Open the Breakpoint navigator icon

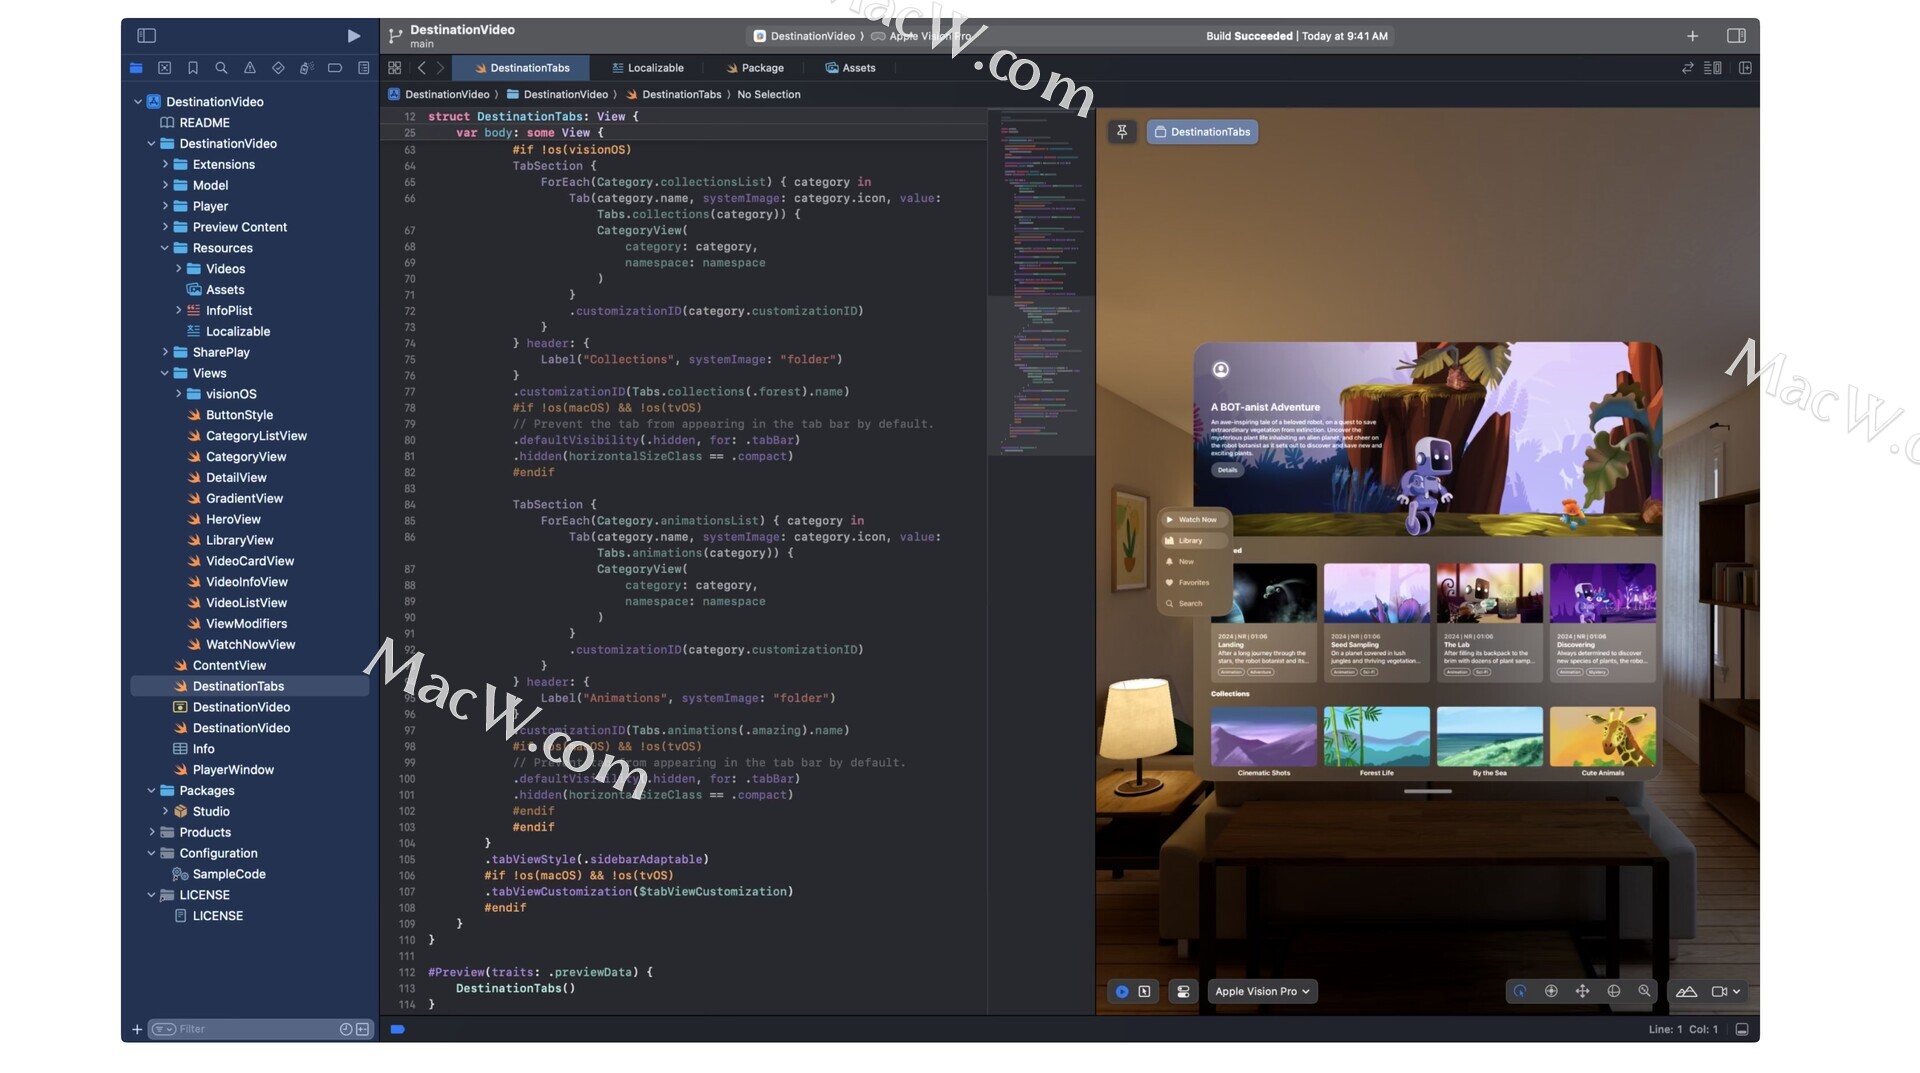[335, 68]
